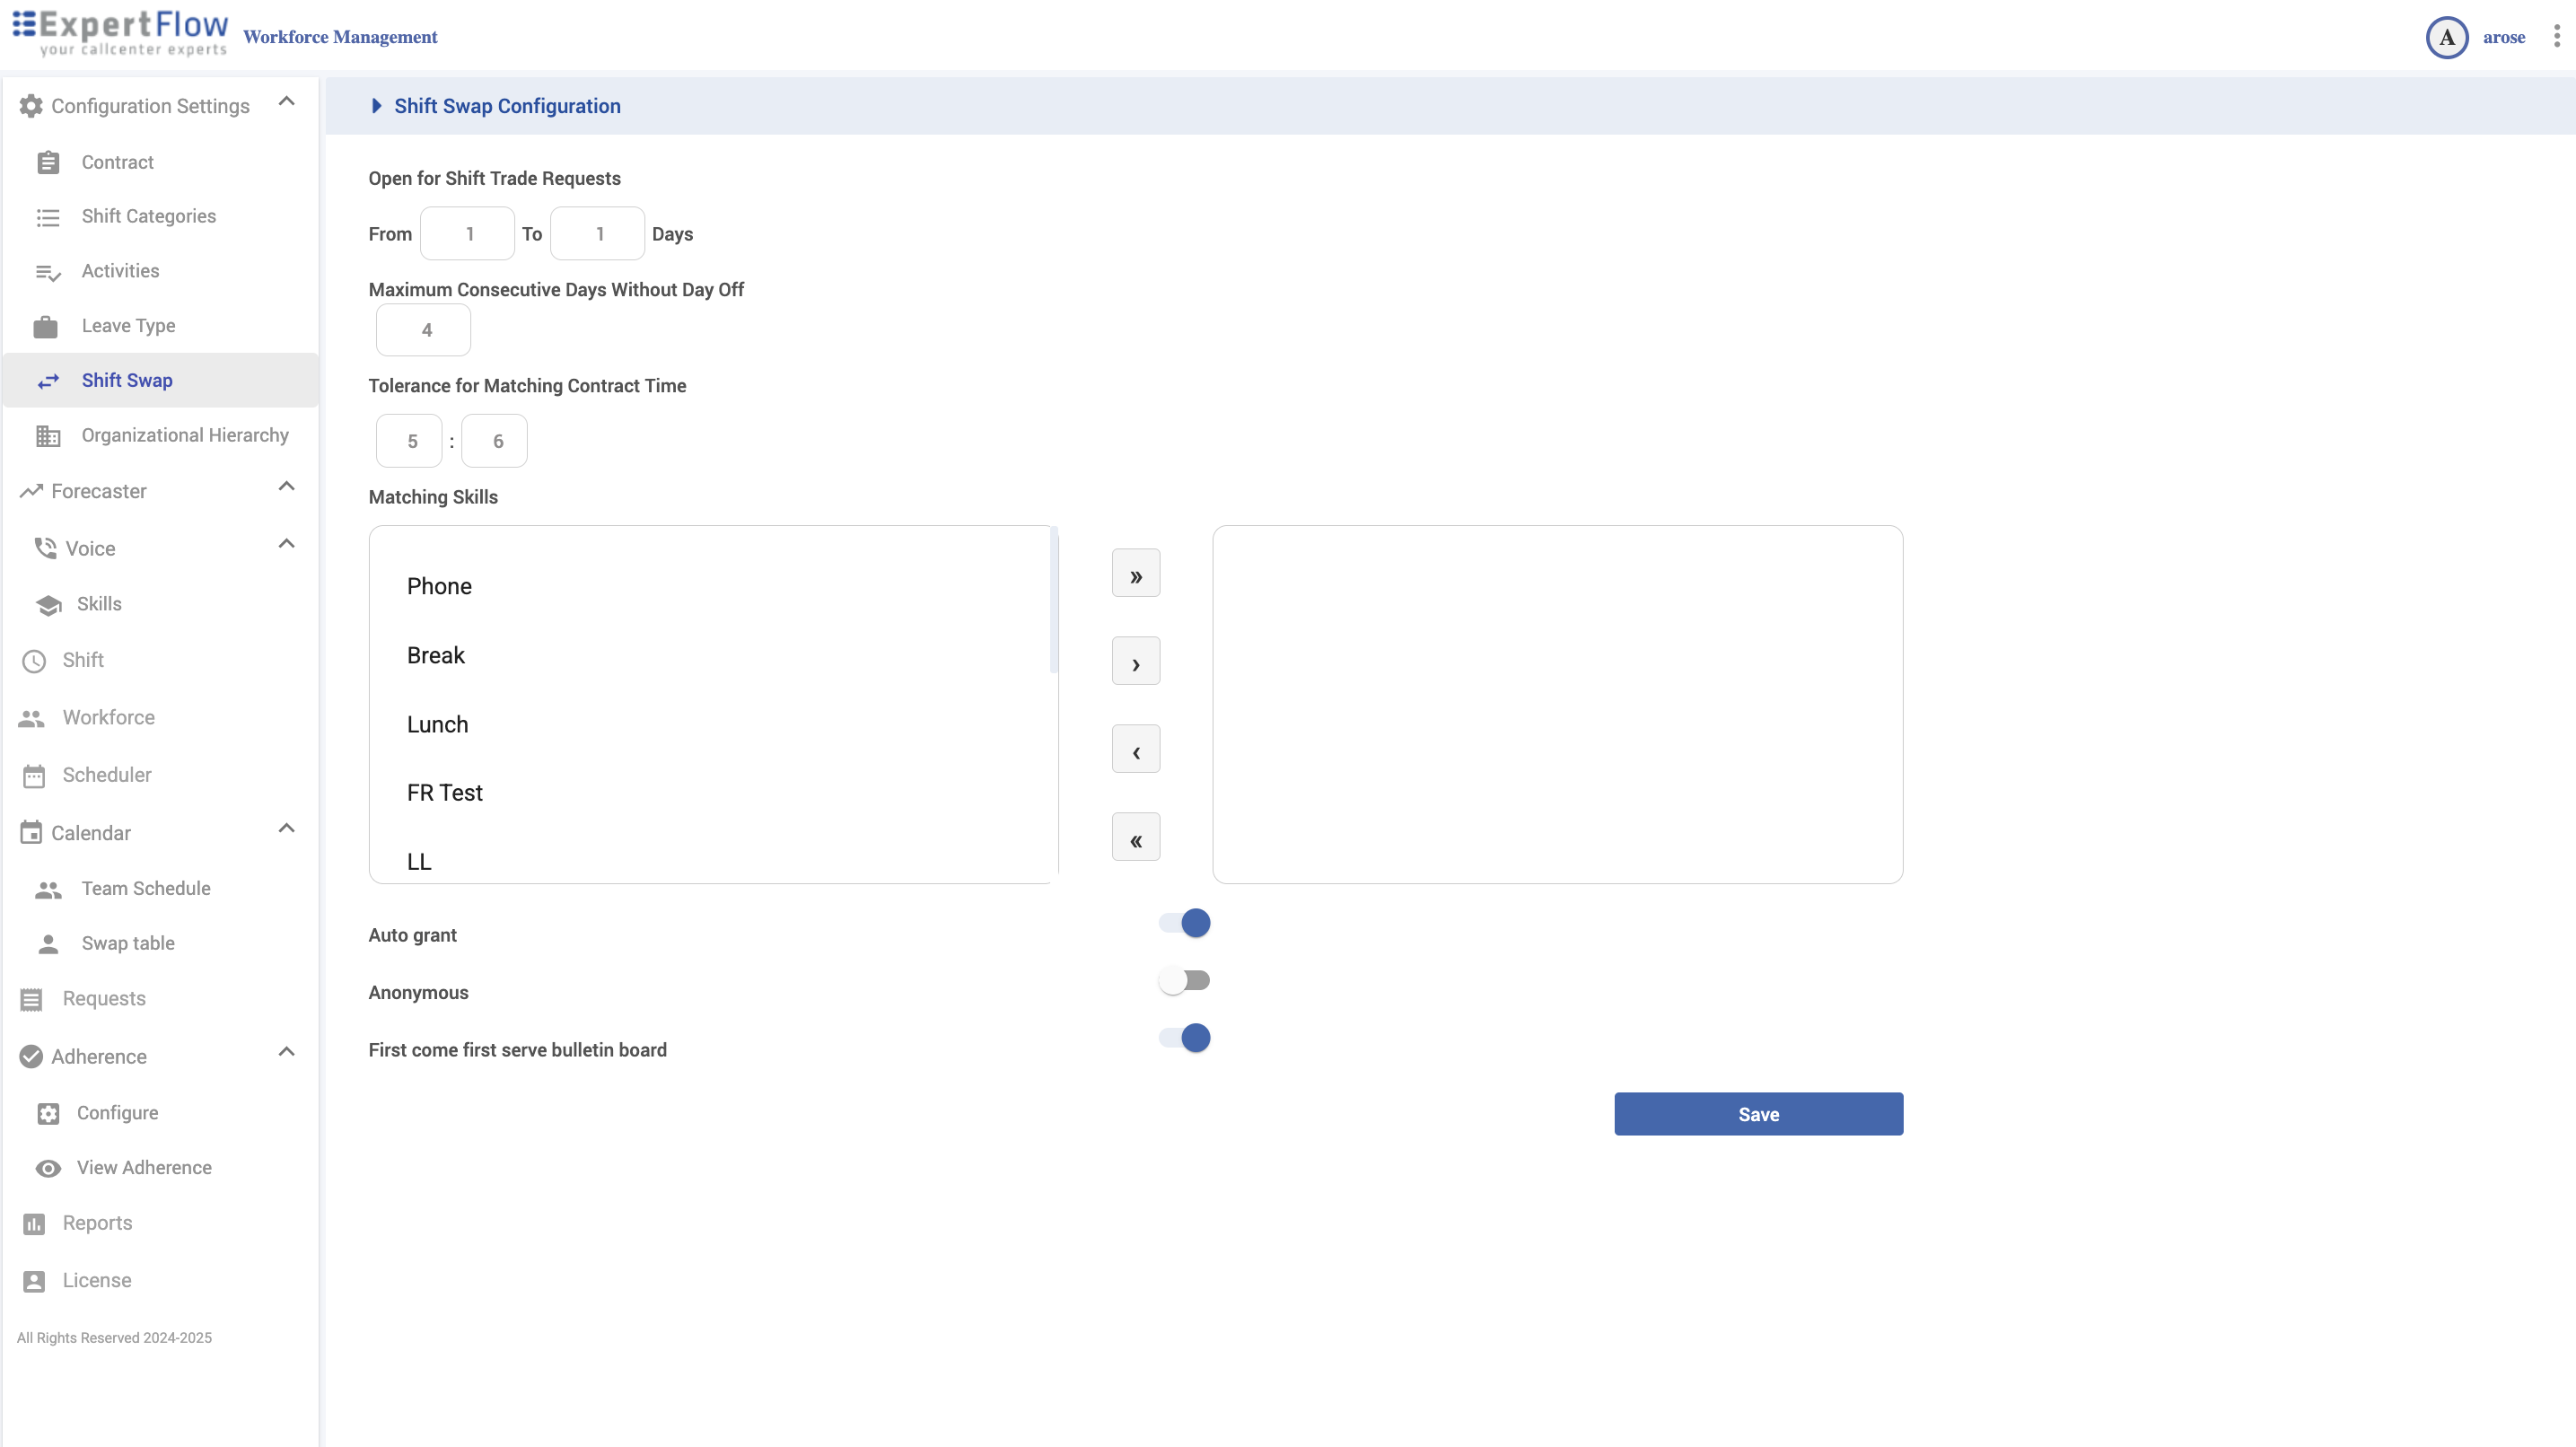
Task: Click the Skills graduation cap icon
Action: pyautogui.click(x=48, y=604)
